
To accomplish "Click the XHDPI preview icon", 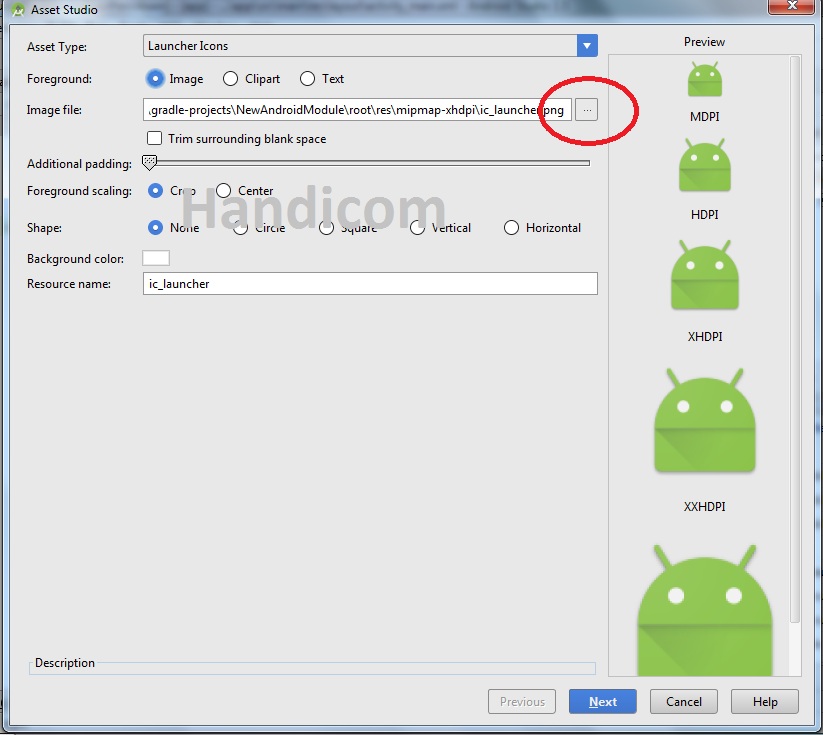I will click(x=704, y=275).
